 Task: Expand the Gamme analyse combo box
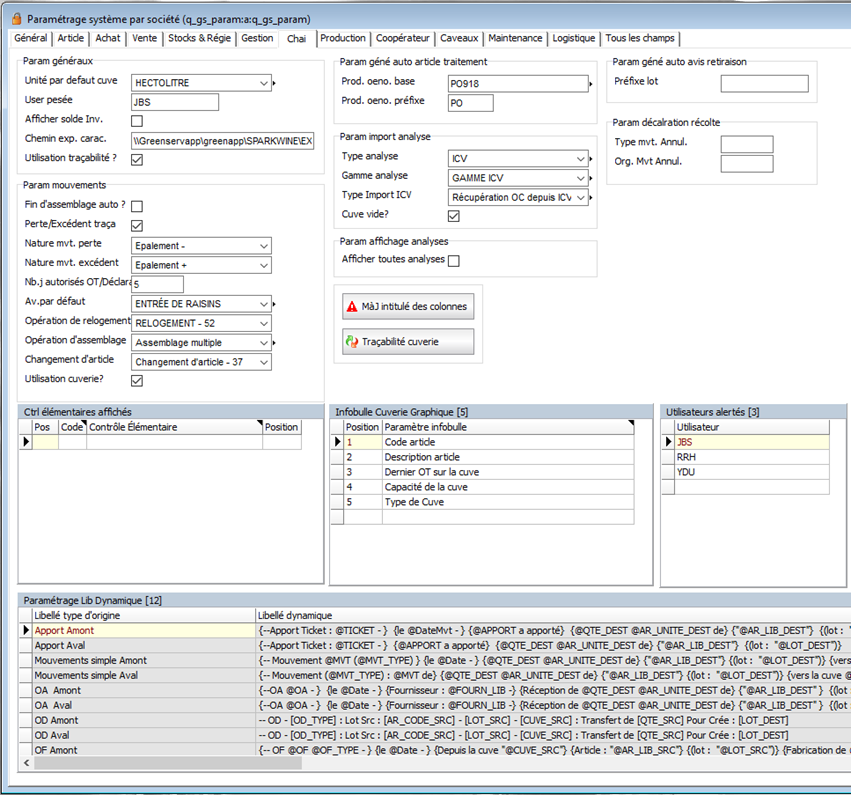581,177
